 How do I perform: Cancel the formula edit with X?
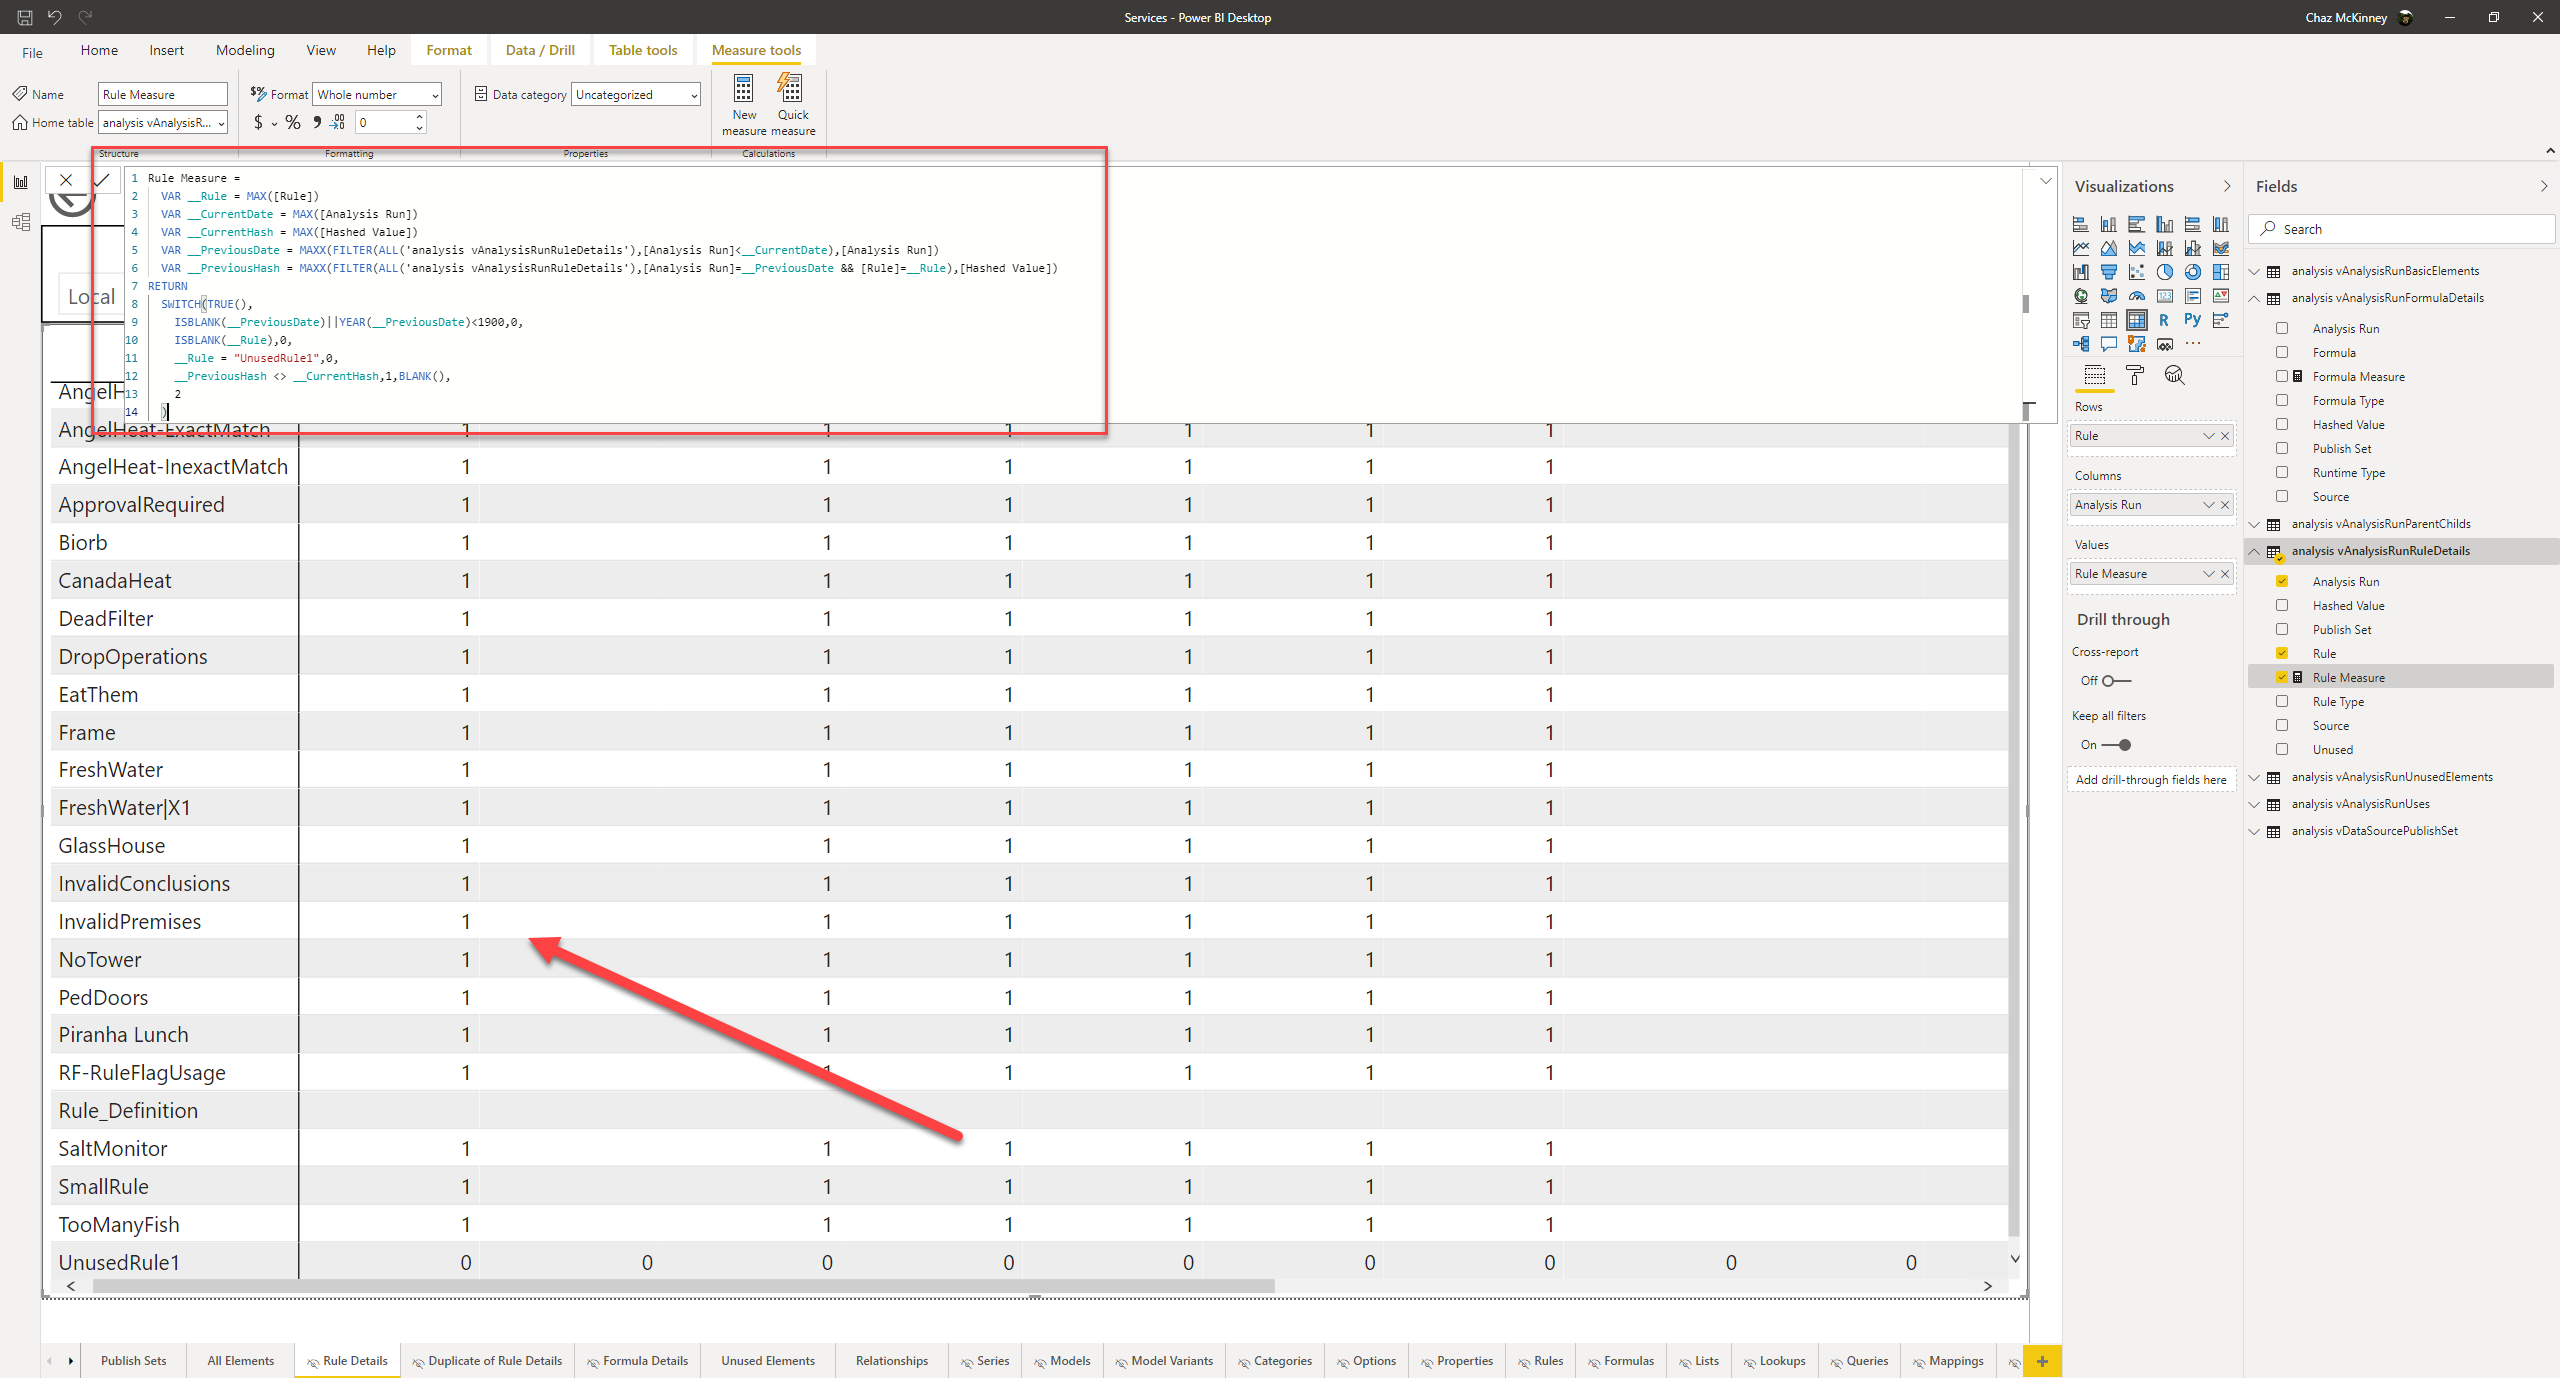coord(66,180)
